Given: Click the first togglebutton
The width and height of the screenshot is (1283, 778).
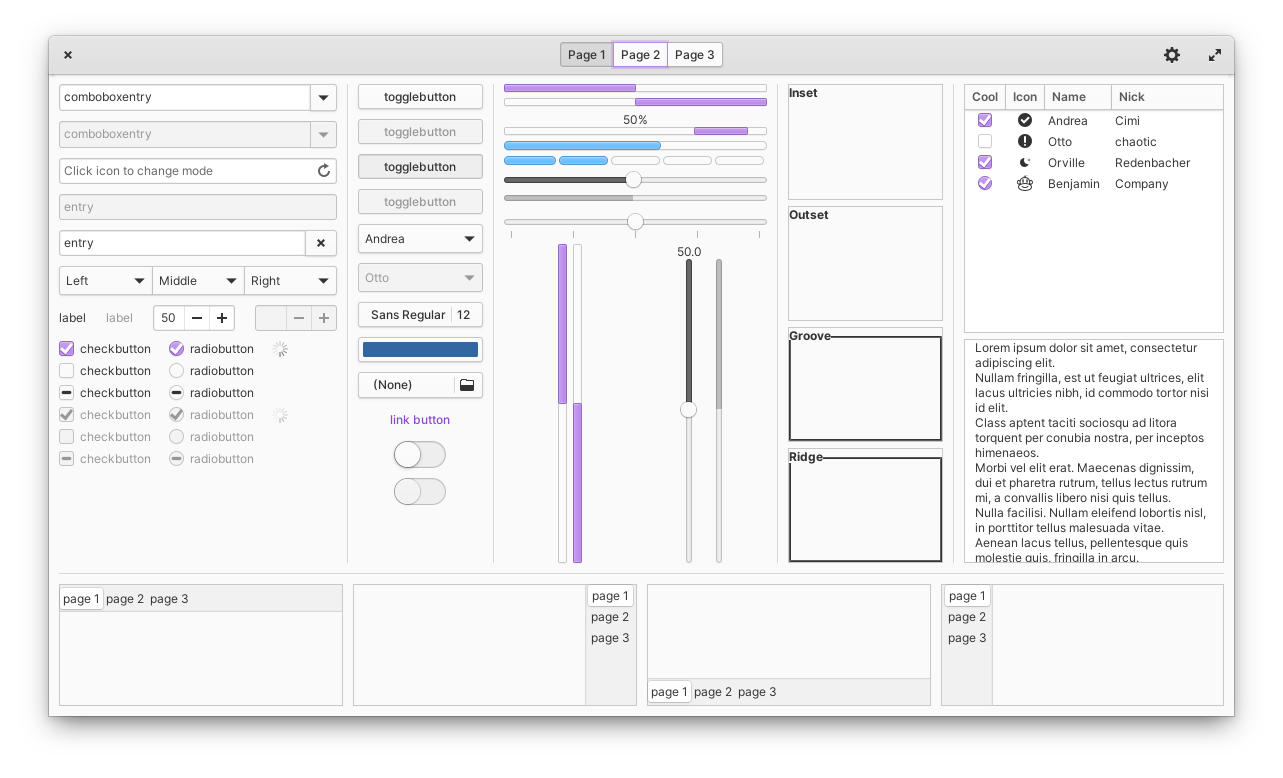Looking at the screenshot, I should click(420, 97).
